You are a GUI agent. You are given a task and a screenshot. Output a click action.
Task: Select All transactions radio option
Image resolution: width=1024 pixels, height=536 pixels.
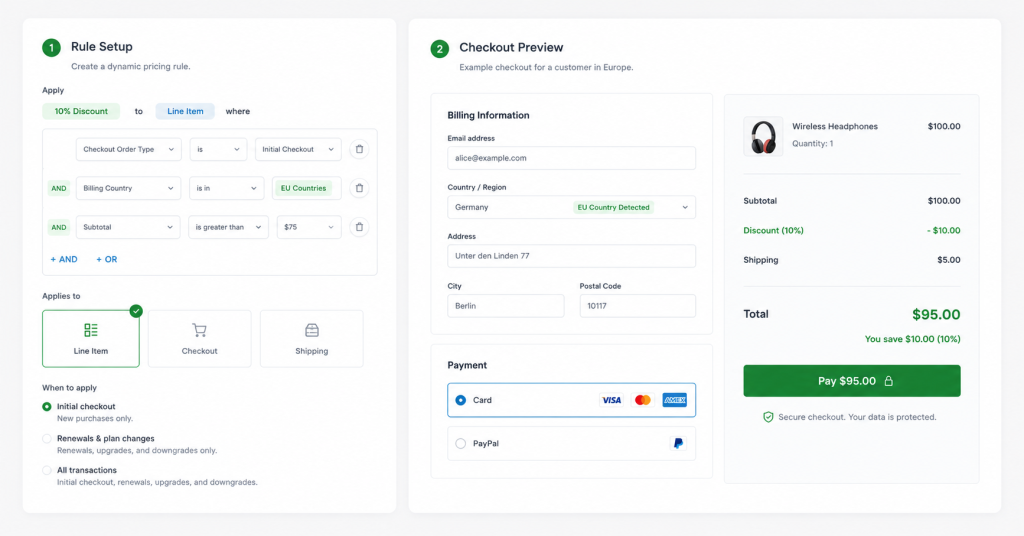(x=47, y=470)
